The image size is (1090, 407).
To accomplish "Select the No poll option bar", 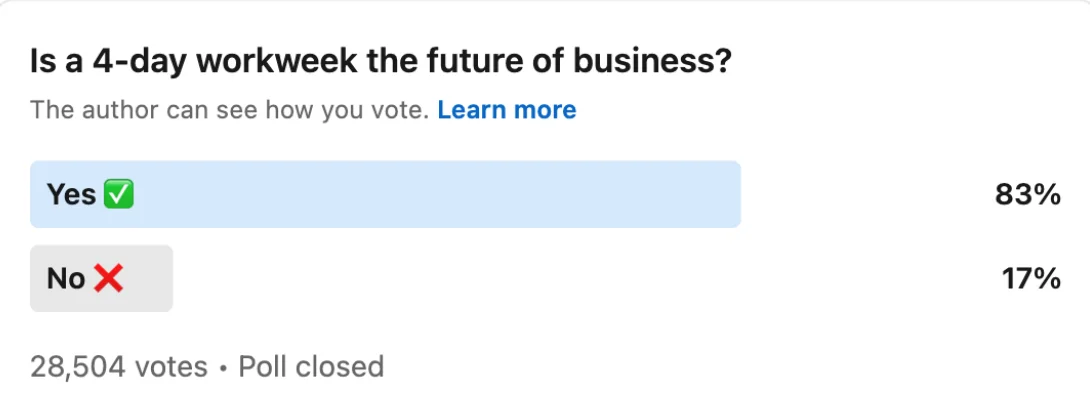I will coord(101,278).
